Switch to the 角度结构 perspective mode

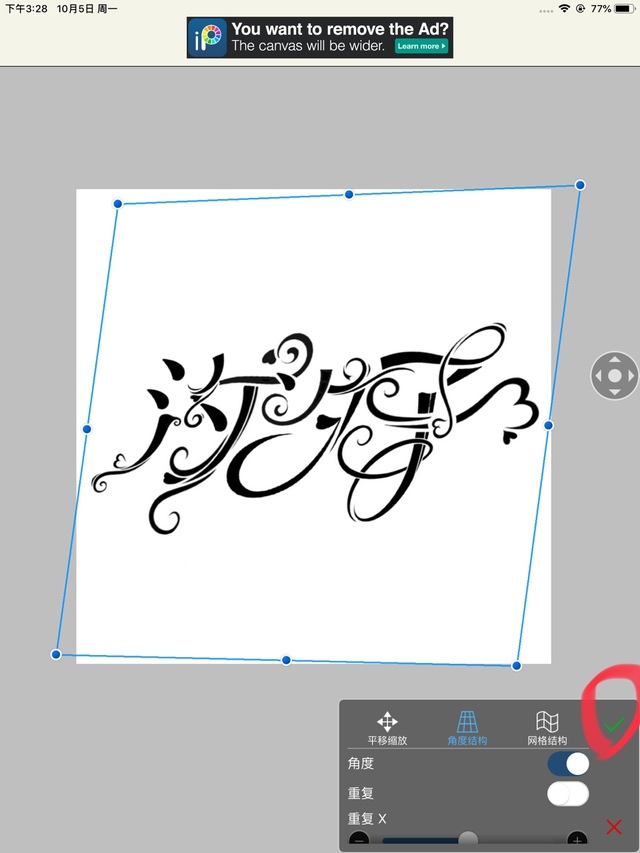tap(467, 727)
